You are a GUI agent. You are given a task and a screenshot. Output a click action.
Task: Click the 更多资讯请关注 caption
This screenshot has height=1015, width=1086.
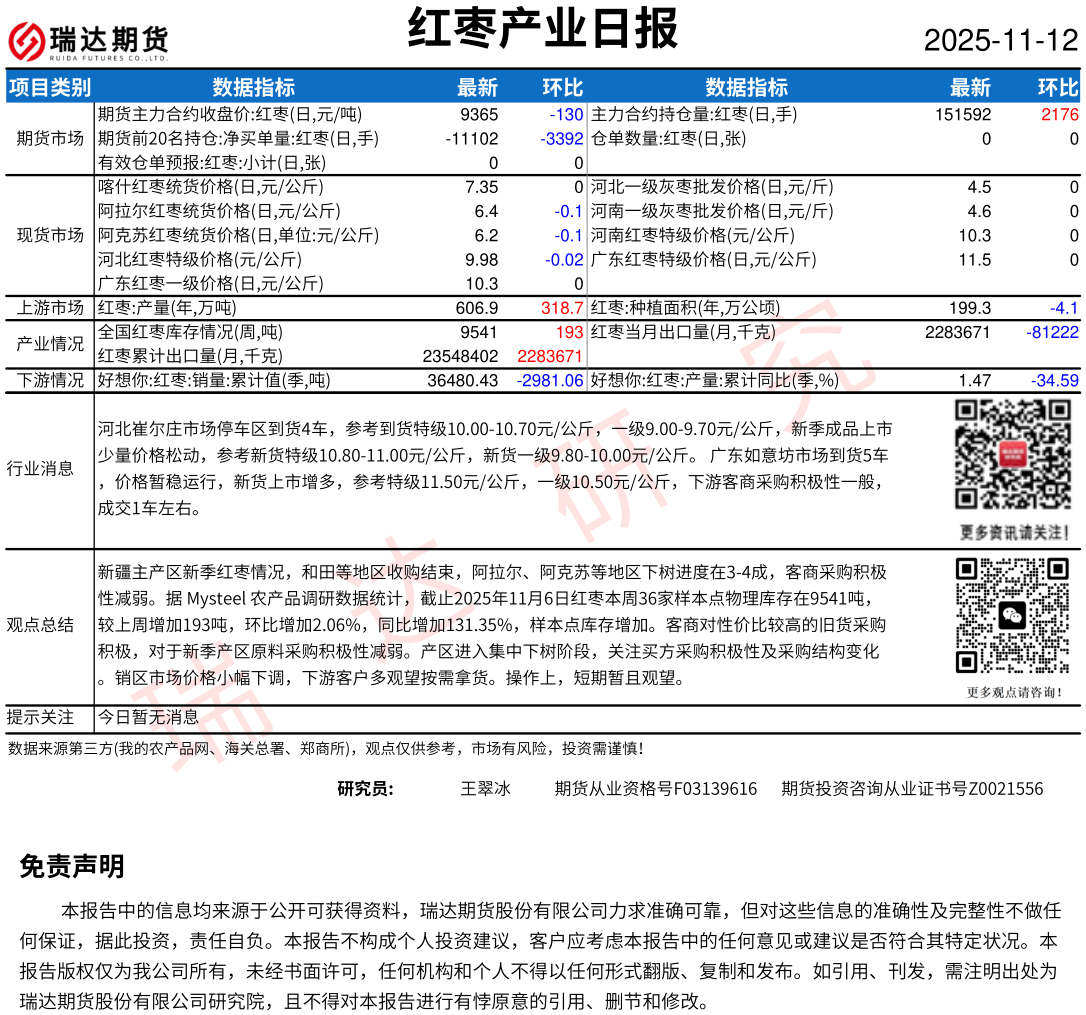[x=1011, y=531]
